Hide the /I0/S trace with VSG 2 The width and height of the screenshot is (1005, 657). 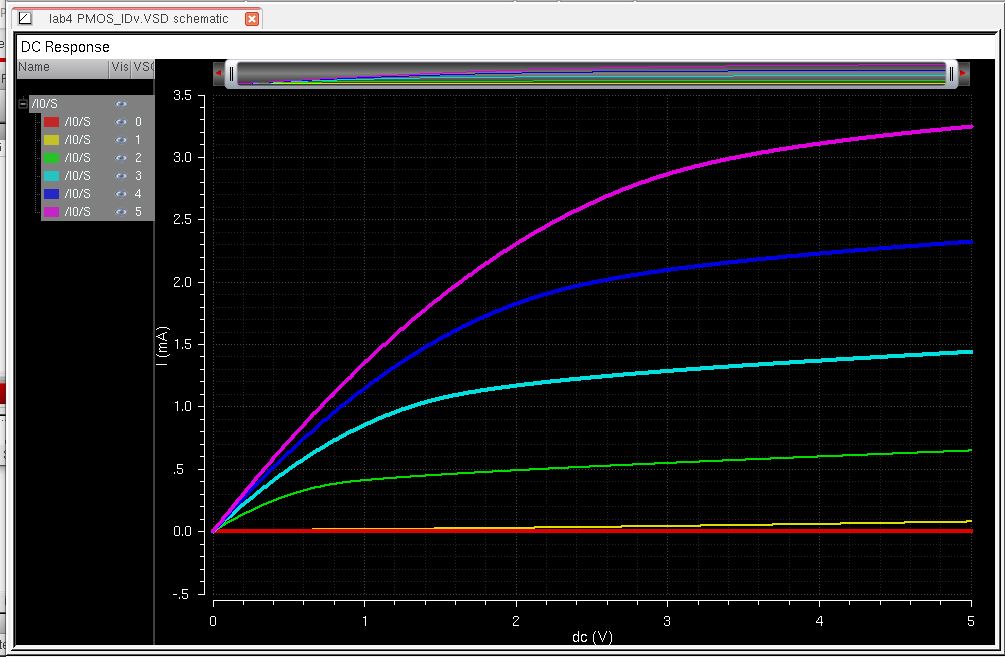click(x=121, y=158)
